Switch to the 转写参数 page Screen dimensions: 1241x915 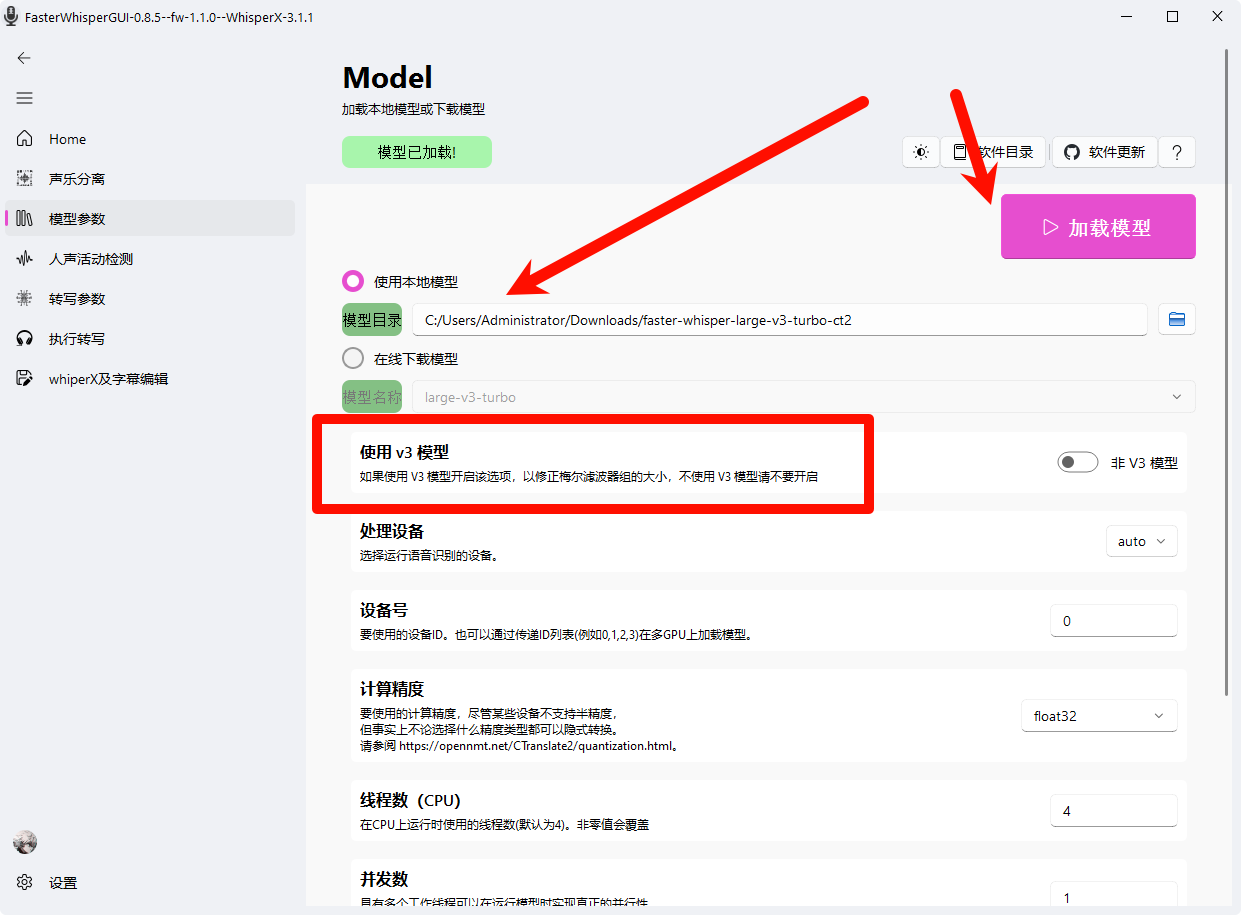point(75,298)
